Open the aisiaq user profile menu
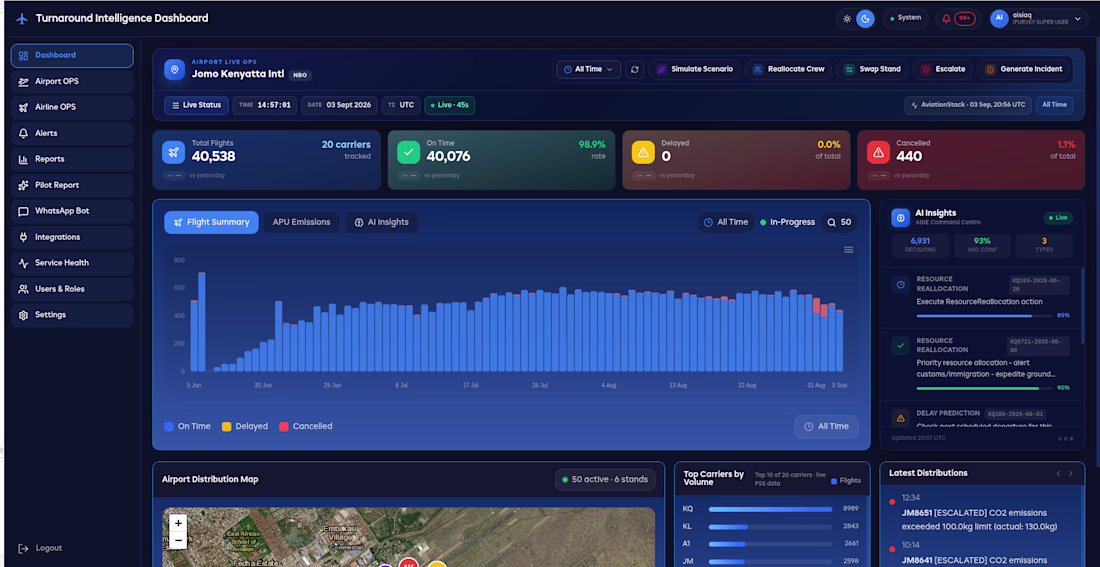Screen dimensions: 1100x567 [x=1038, y=18]
